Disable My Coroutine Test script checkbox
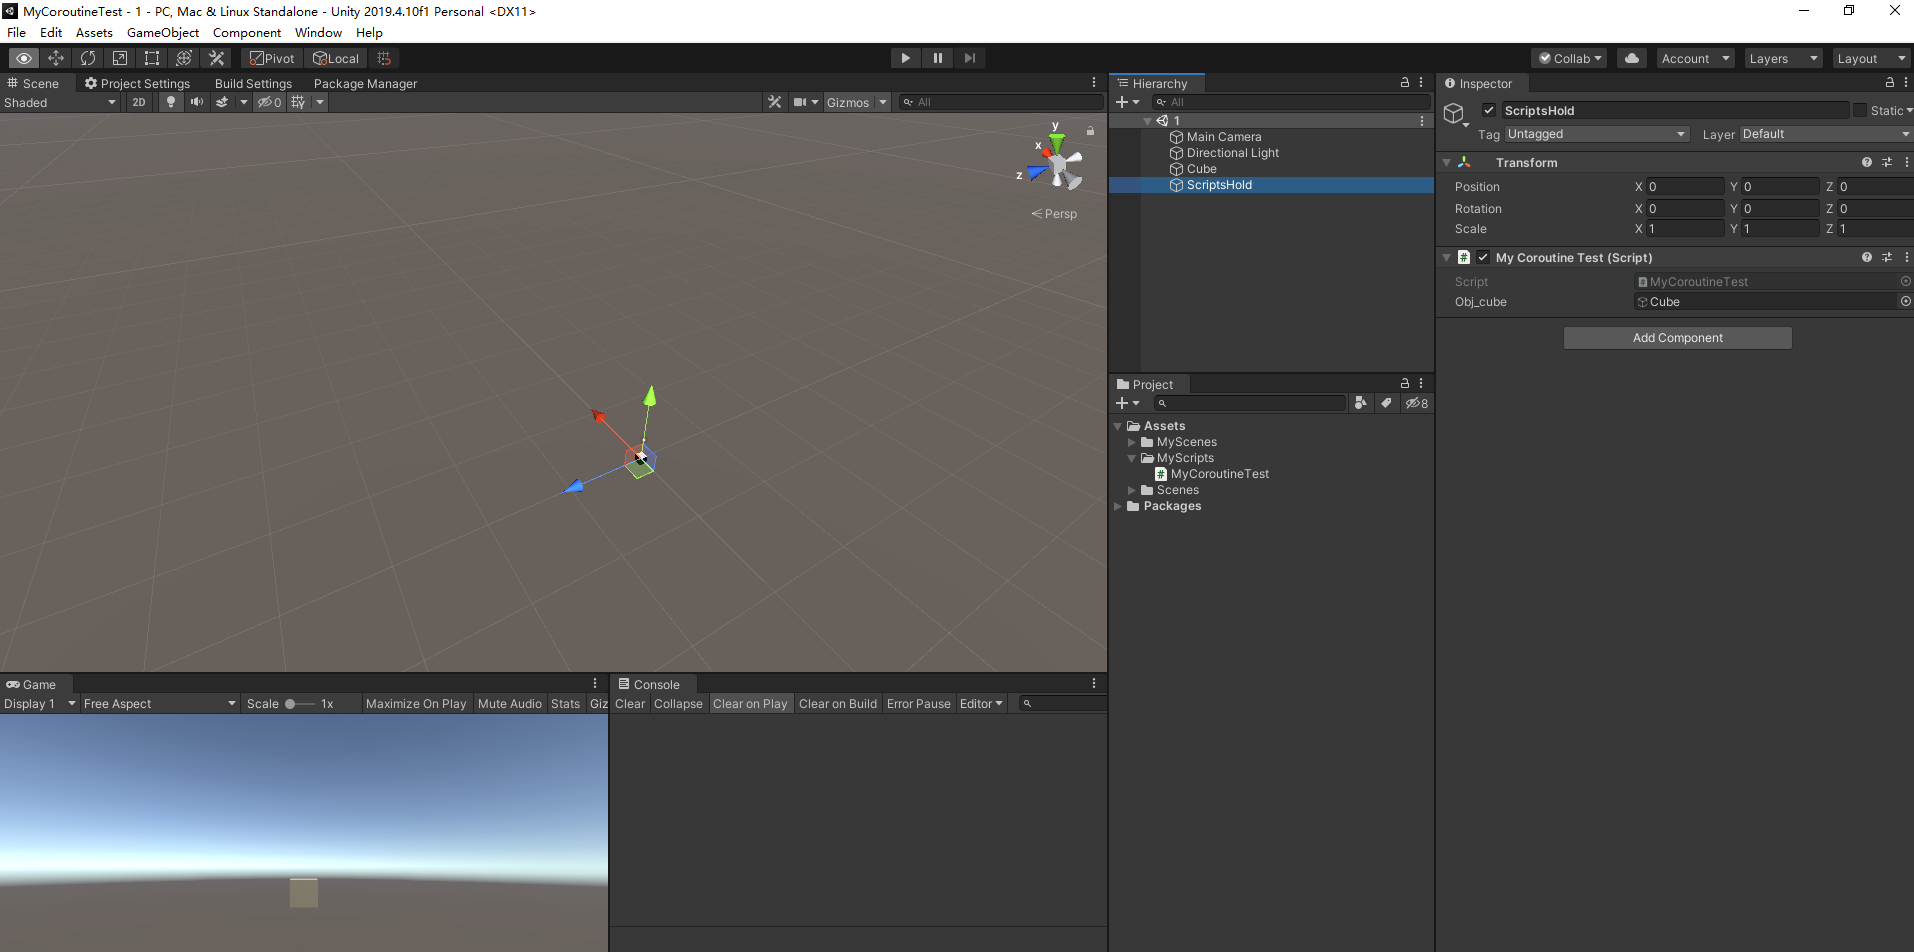Viewport: 1914px width, 952px height. click(x=1483, y=257)
